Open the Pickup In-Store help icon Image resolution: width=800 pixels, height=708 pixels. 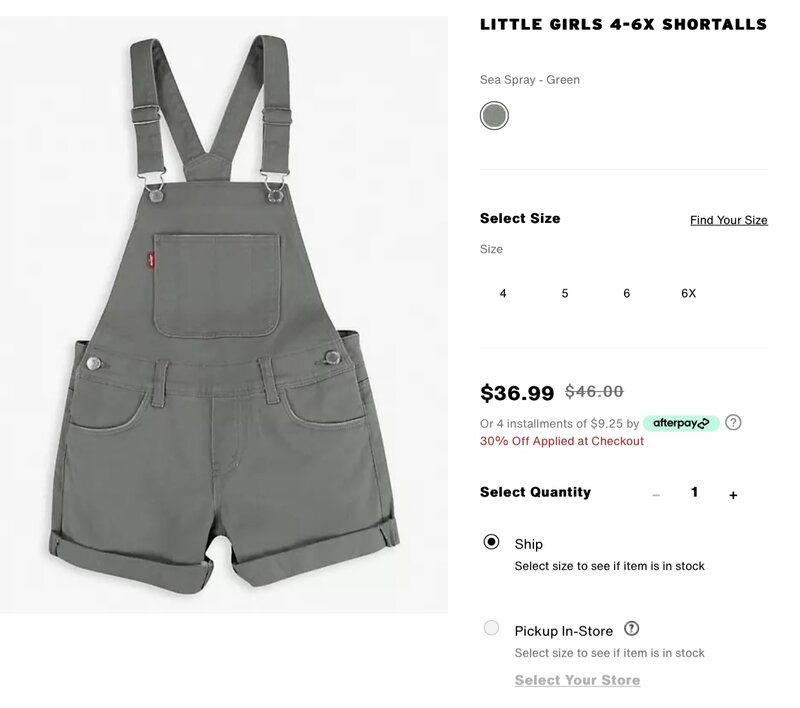pos(632,628)
